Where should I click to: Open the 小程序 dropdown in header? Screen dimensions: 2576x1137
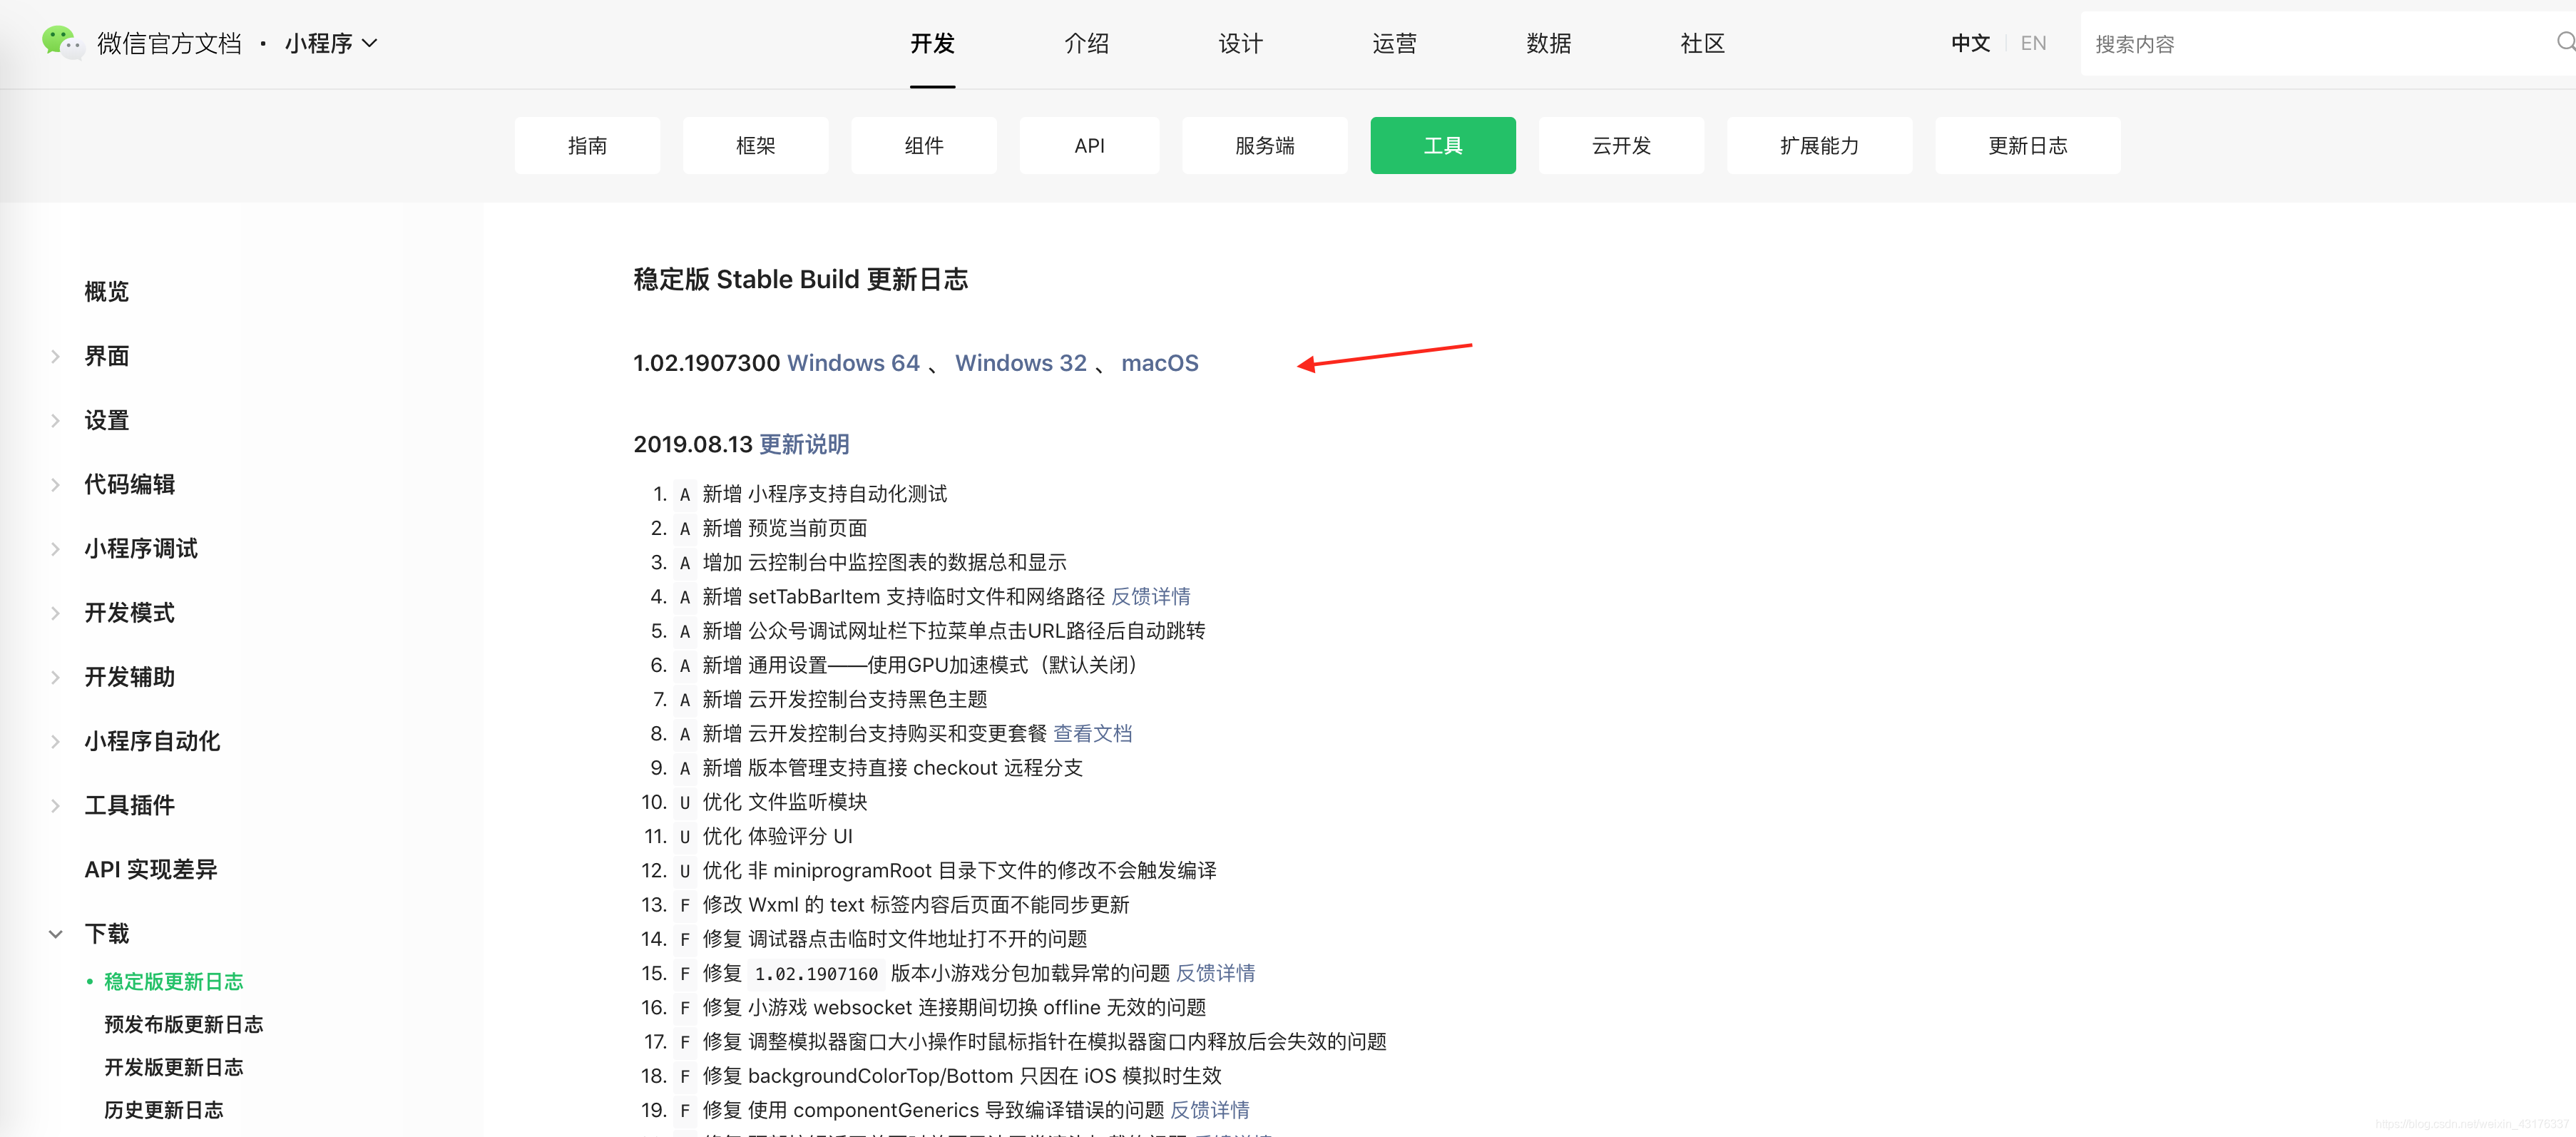click(x=331, y=43)
